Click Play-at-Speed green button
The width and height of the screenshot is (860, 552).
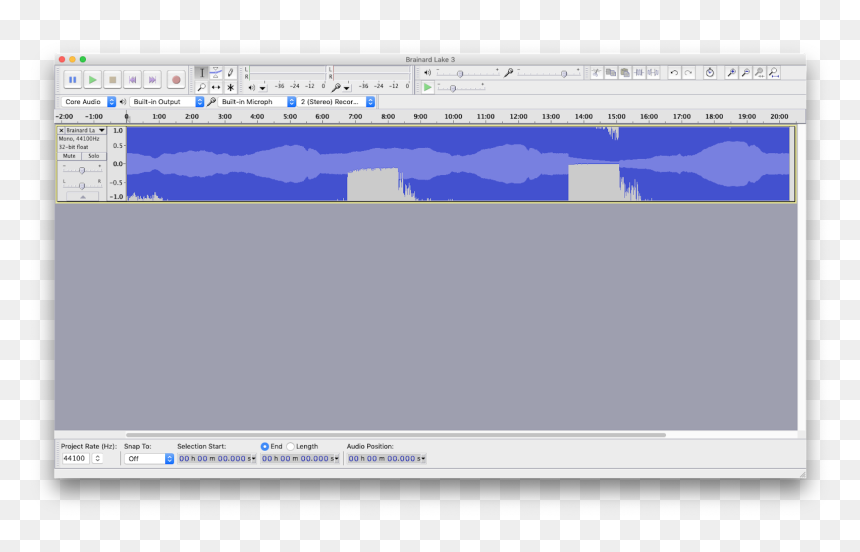[427, 87]
